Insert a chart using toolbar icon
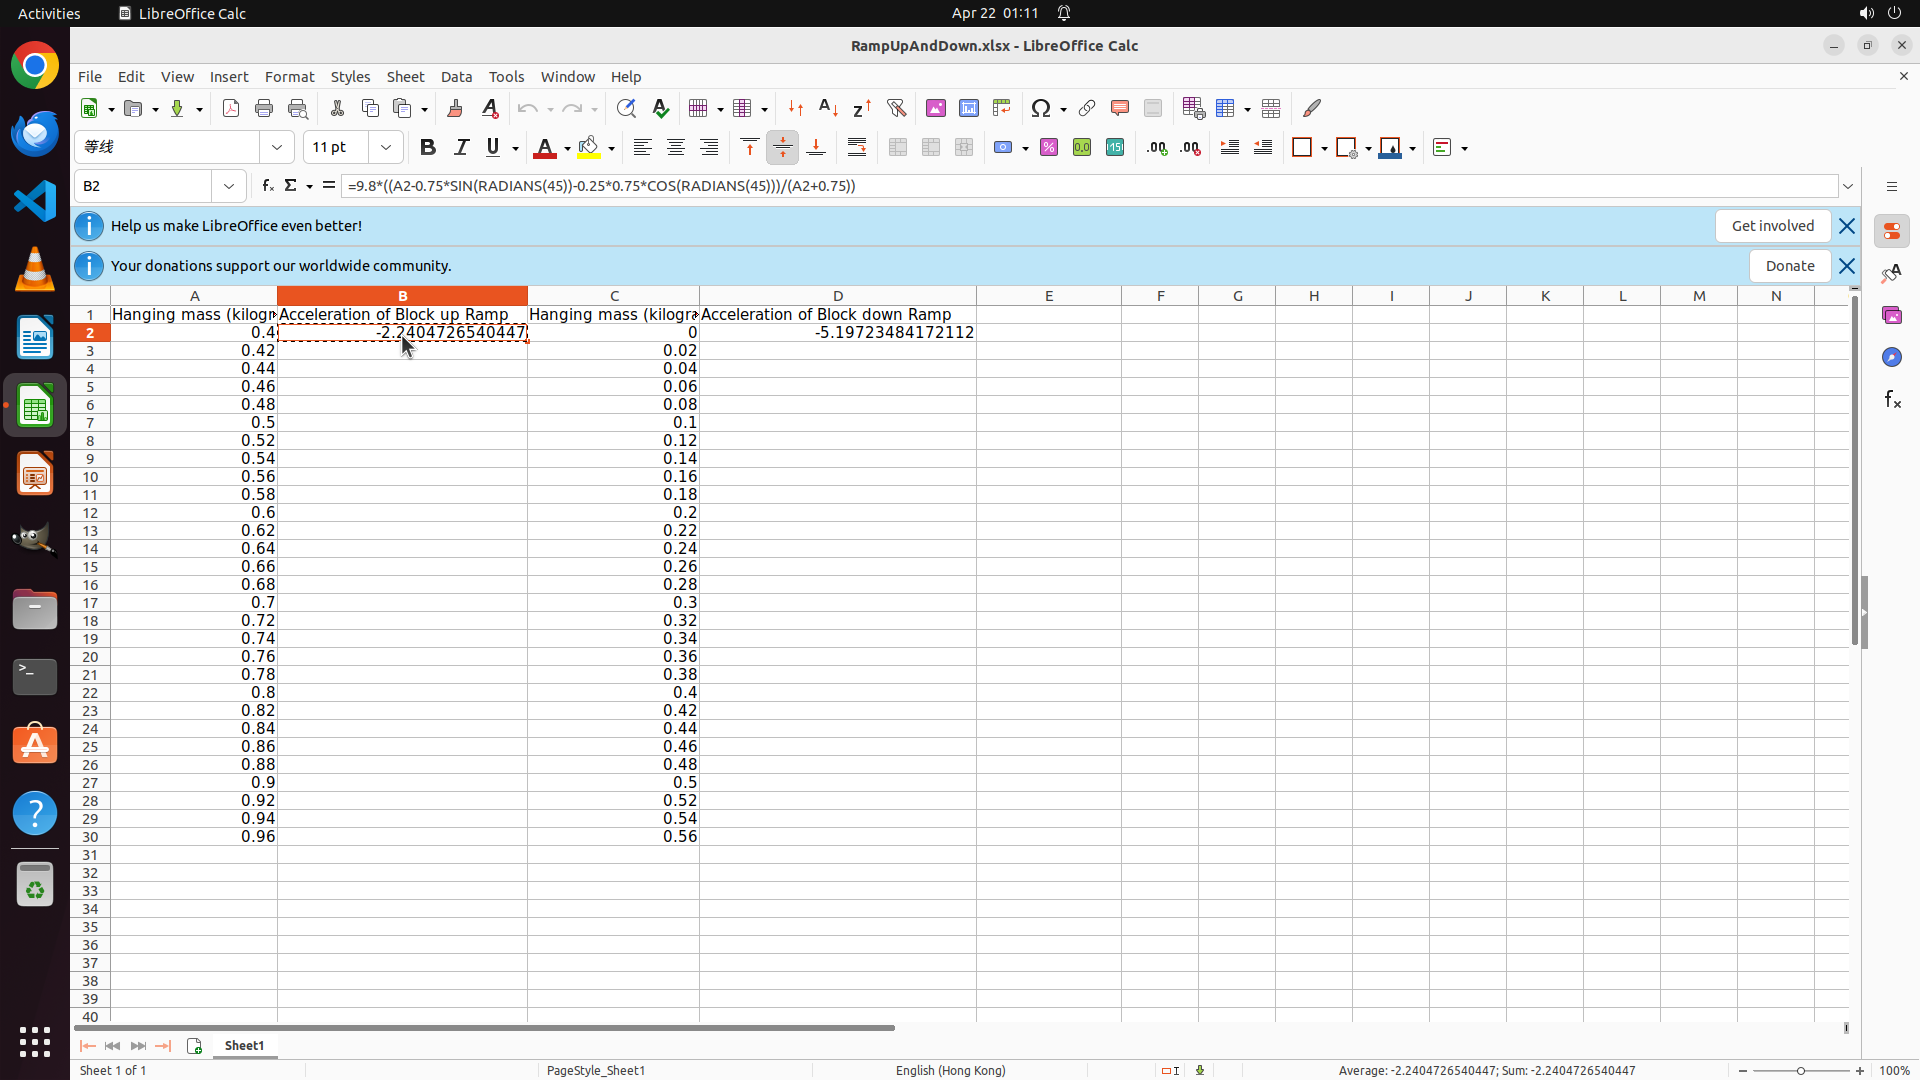 [969, 108]
